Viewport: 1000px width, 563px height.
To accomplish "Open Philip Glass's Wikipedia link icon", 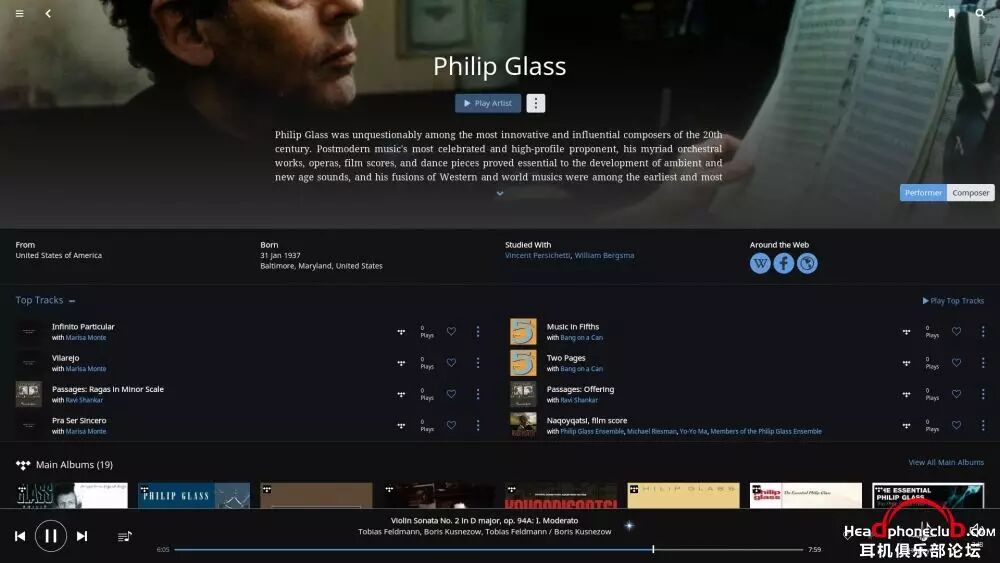I will pyautogui.click(x=760, y=263).
